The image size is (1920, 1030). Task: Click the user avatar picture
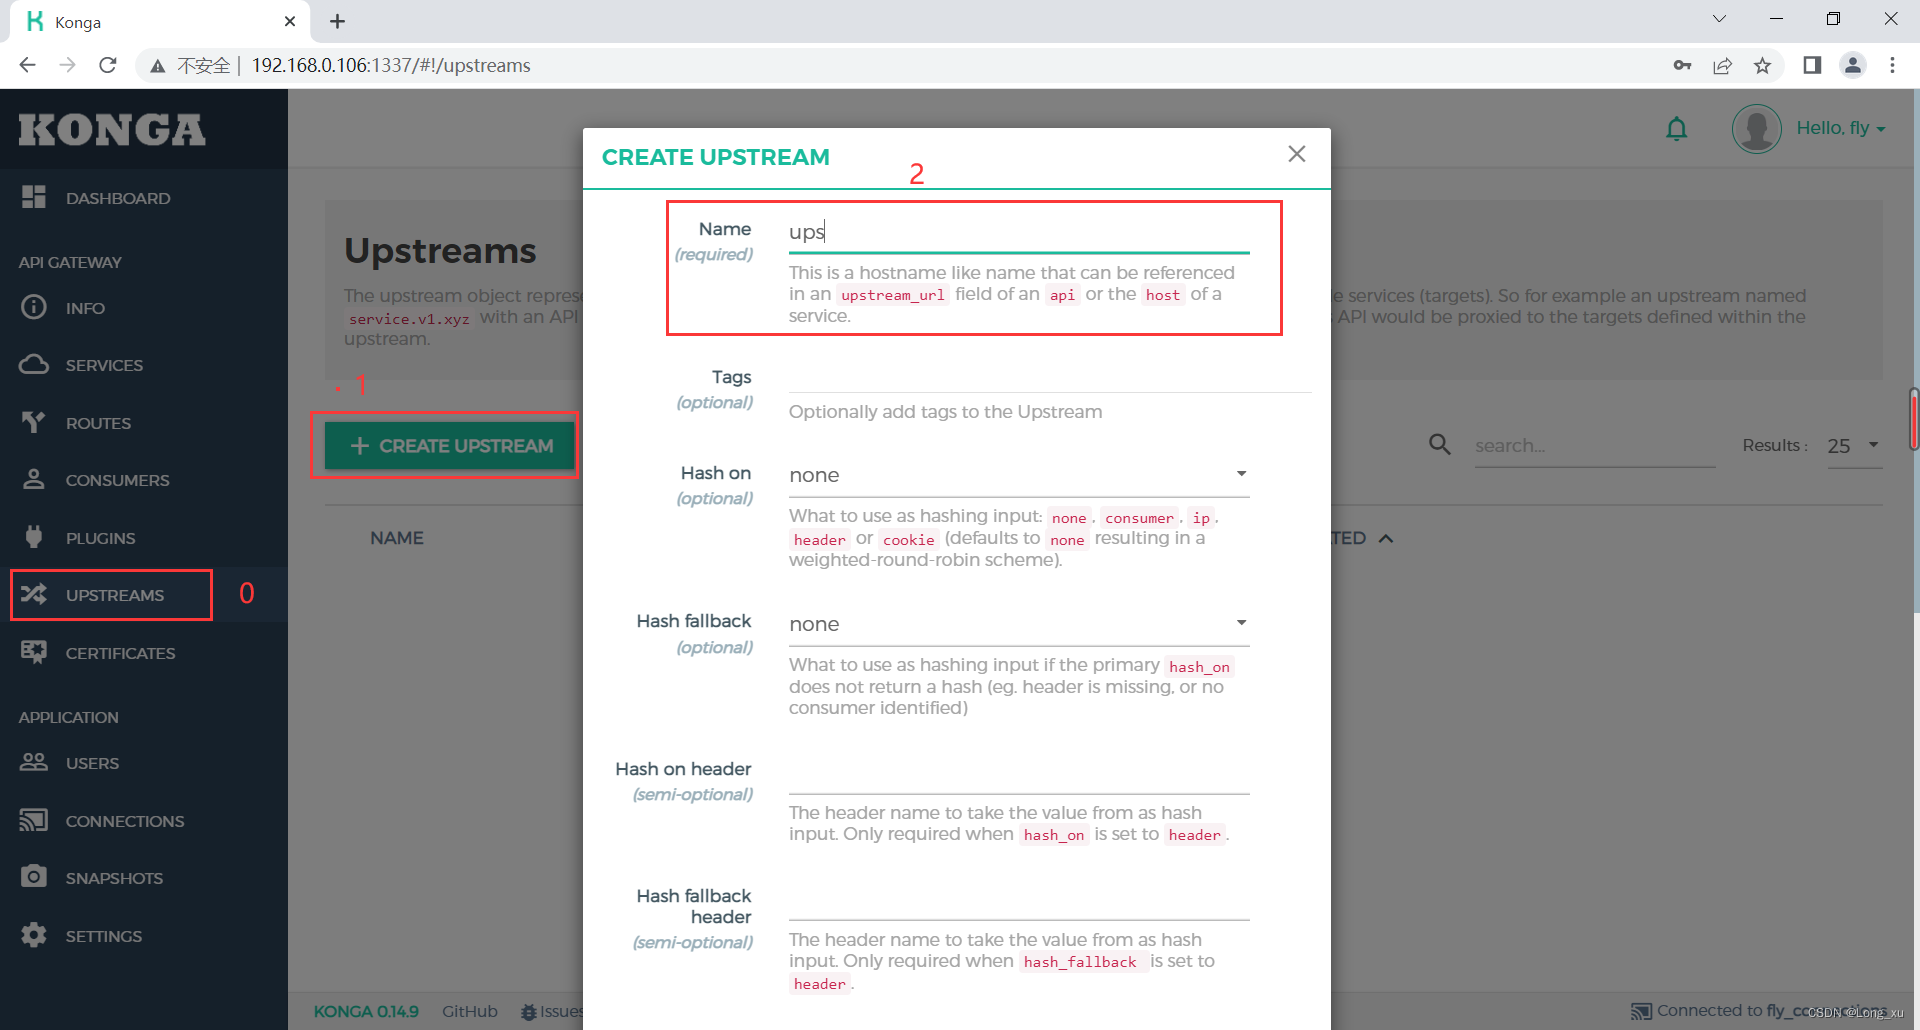pyautogui.click(x=1757, y=129)
